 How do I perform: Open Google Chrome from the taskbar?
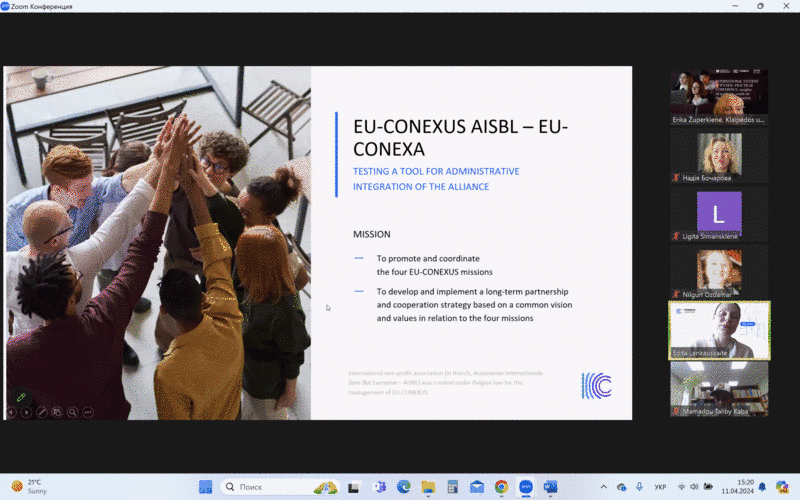(502, 487)
